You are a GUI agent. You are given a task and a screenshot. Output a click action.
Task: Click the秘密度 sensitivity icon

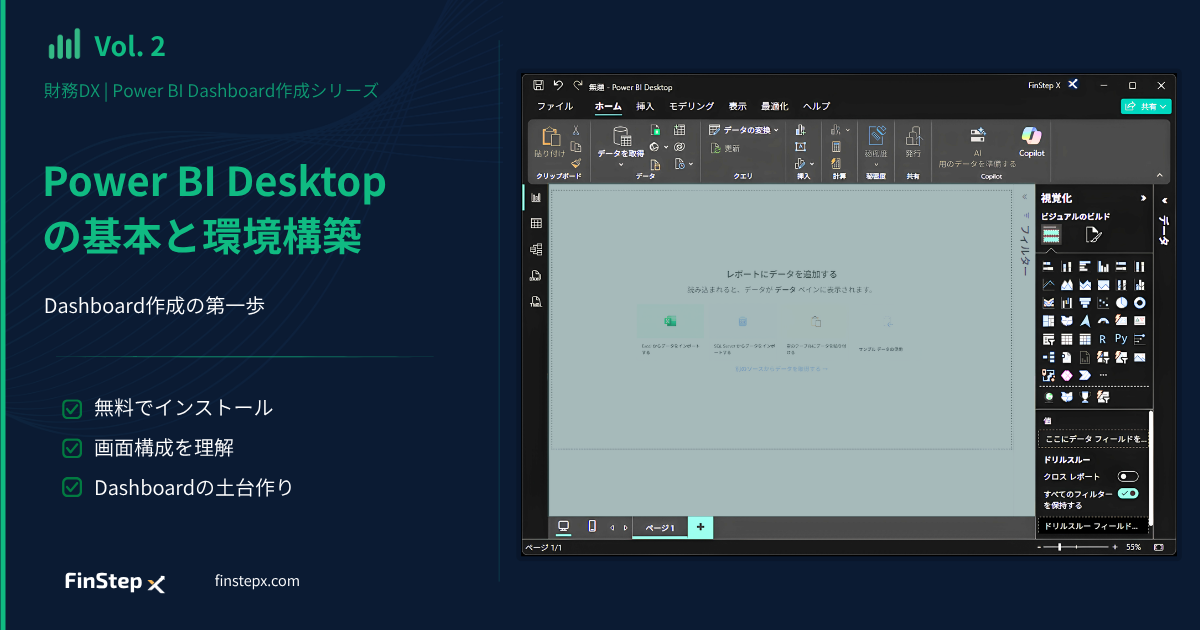pyautogui.click(x=876, y=136)
